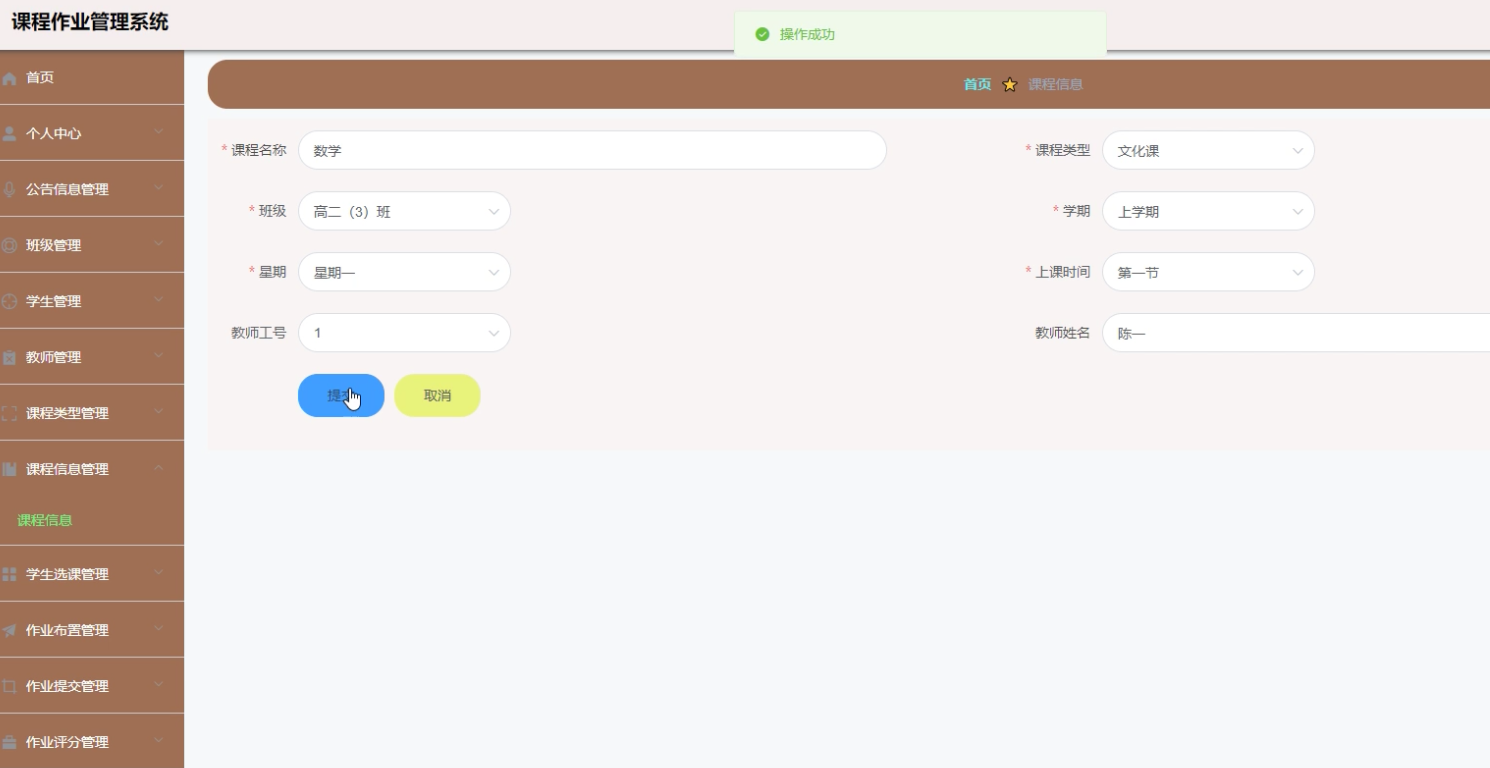This screenshot has height=768, width=1490.
Task: Click the icon beside 学生管理
Action: point(10,302)
